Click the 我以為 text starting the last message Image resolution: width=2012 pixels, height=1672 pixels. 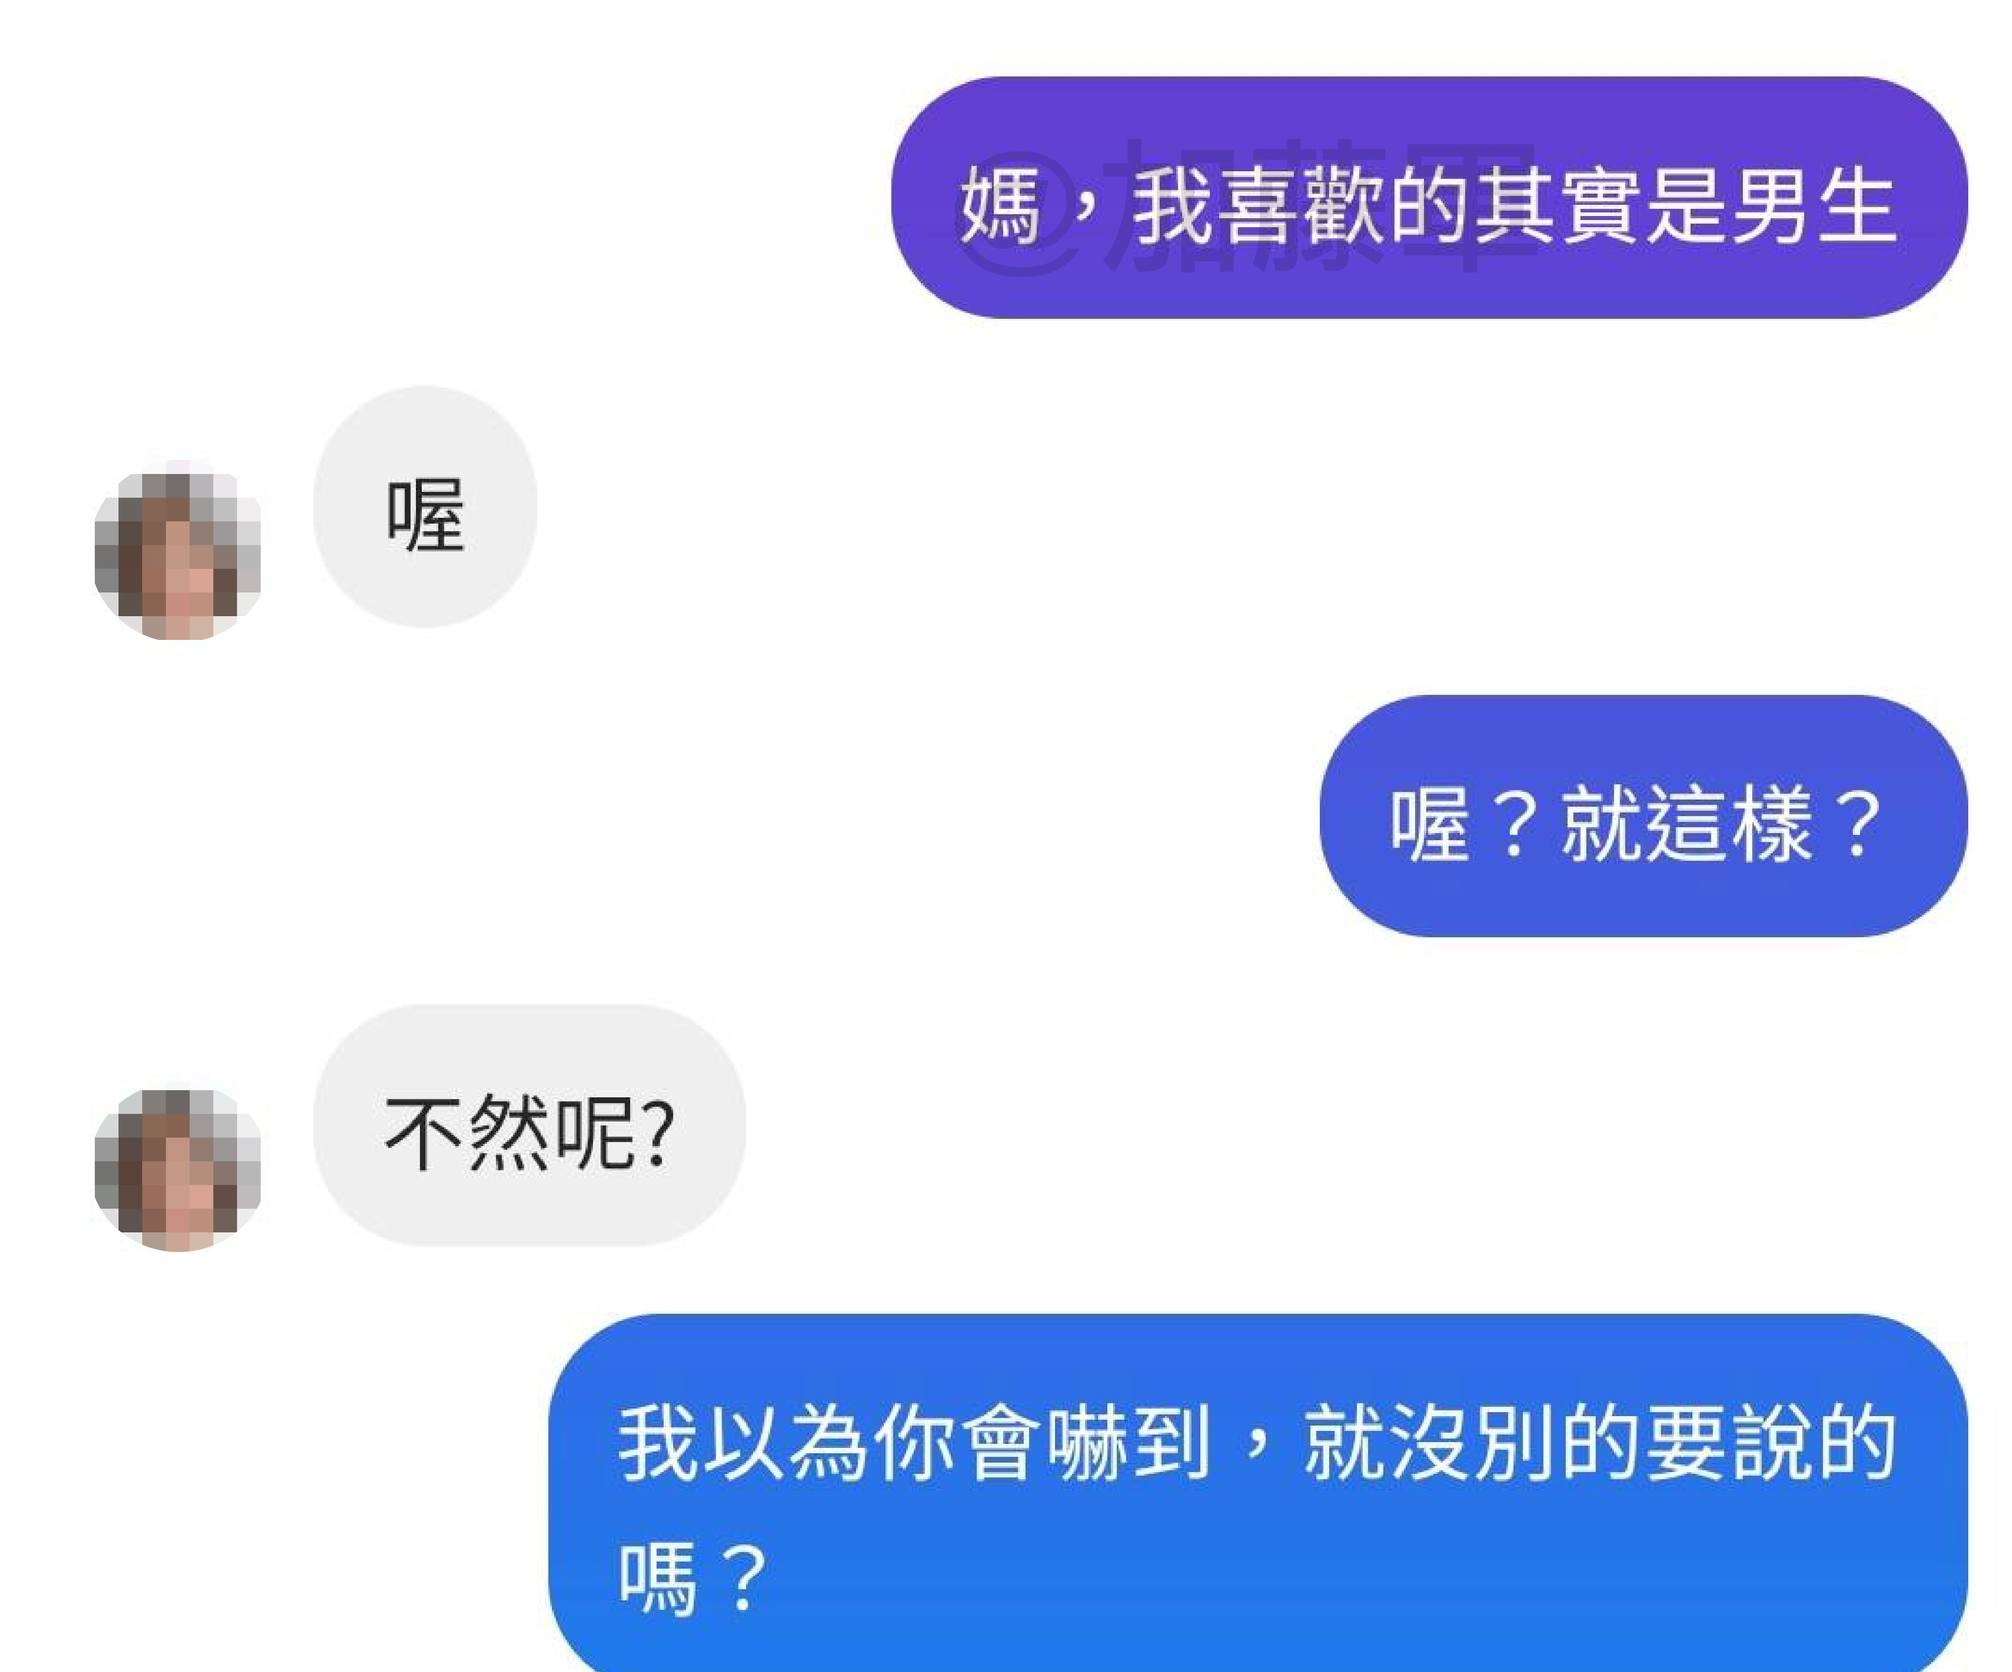pyautogui.click(x=743, y=1442)
